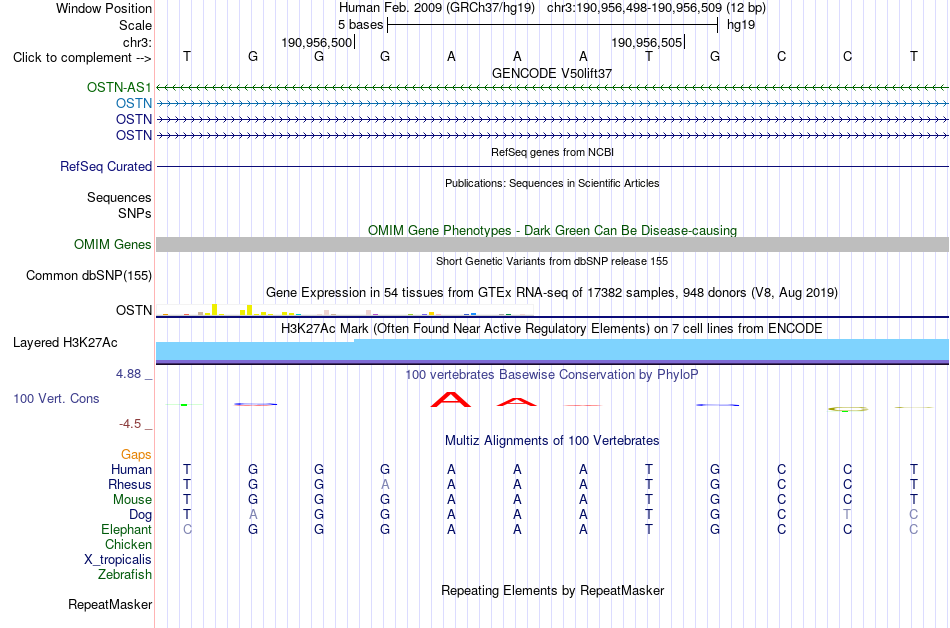This screenshot has width=950, height=628.
Task: Click 'Human Feb. 2009 (GRCh37/hg19)' header text
Action: pos(437,8)
